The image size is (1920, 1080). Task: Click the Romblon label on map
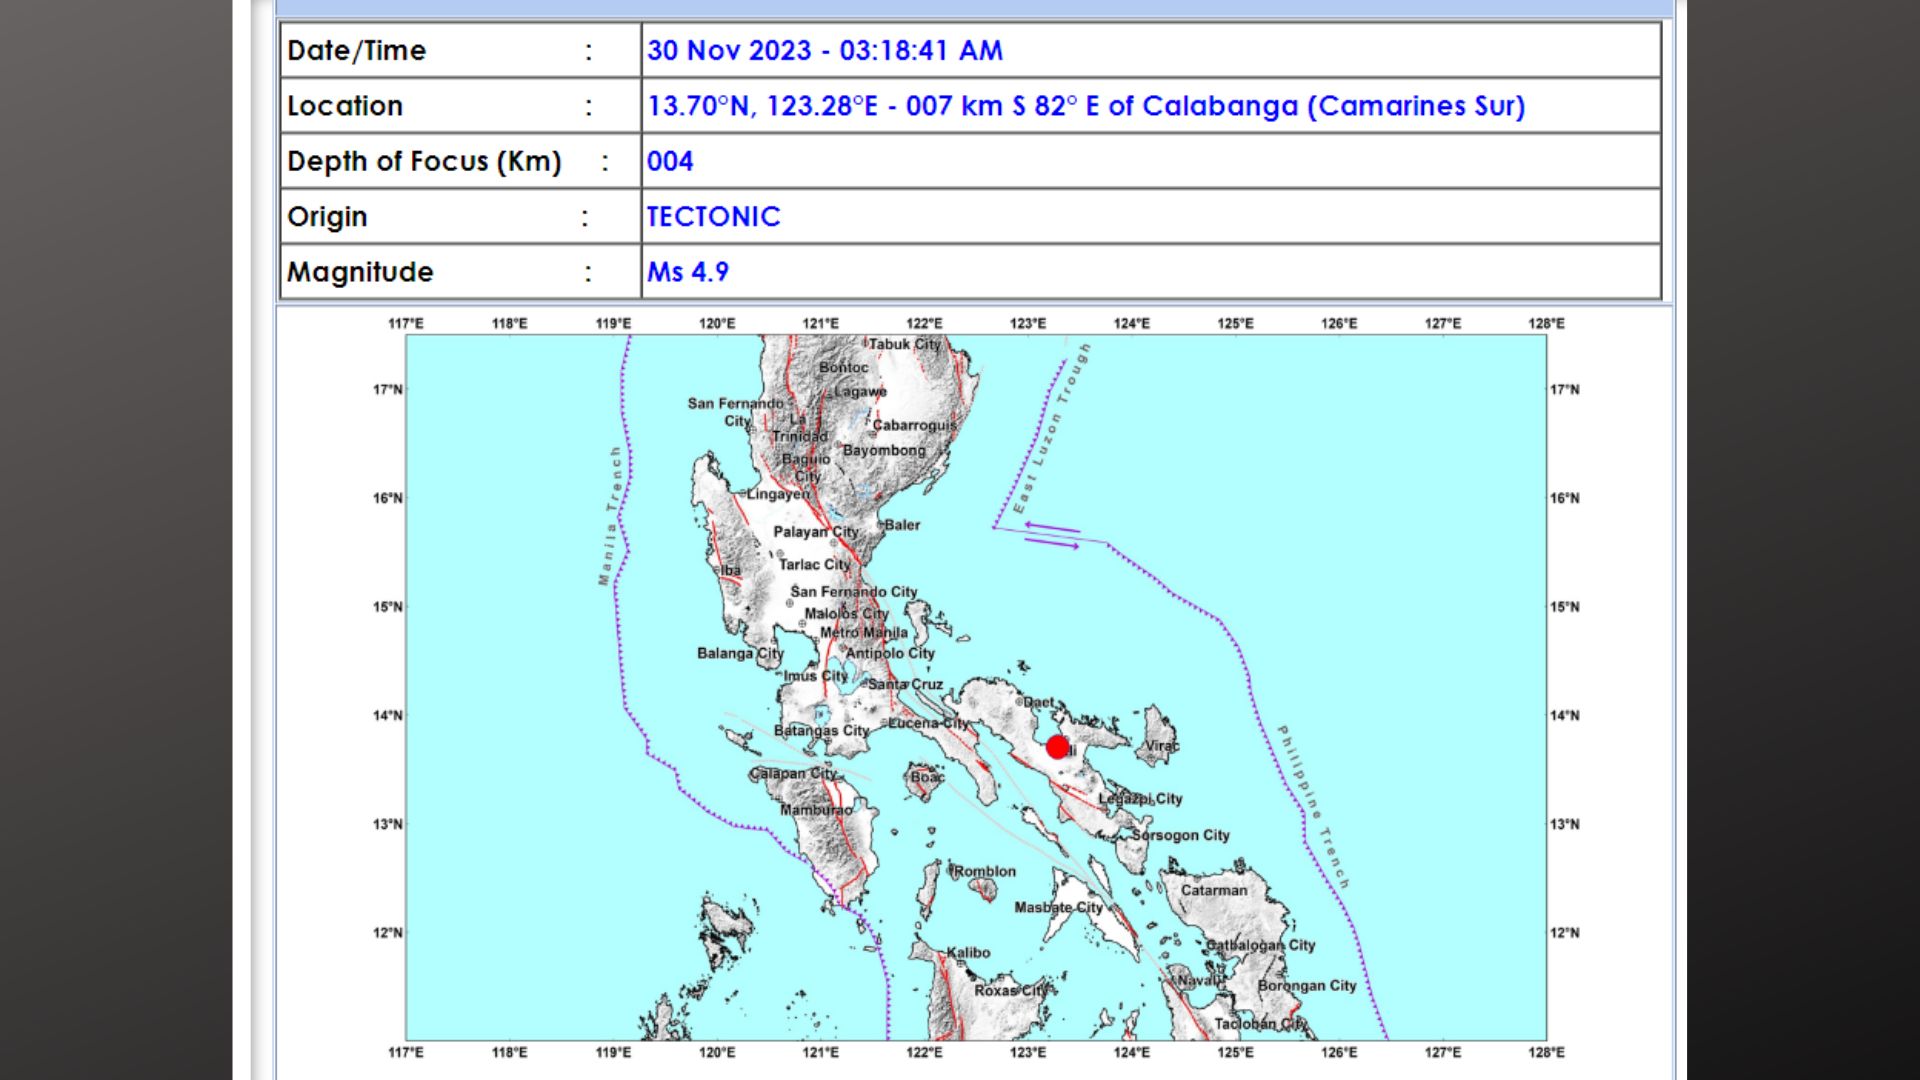[985, 872]
